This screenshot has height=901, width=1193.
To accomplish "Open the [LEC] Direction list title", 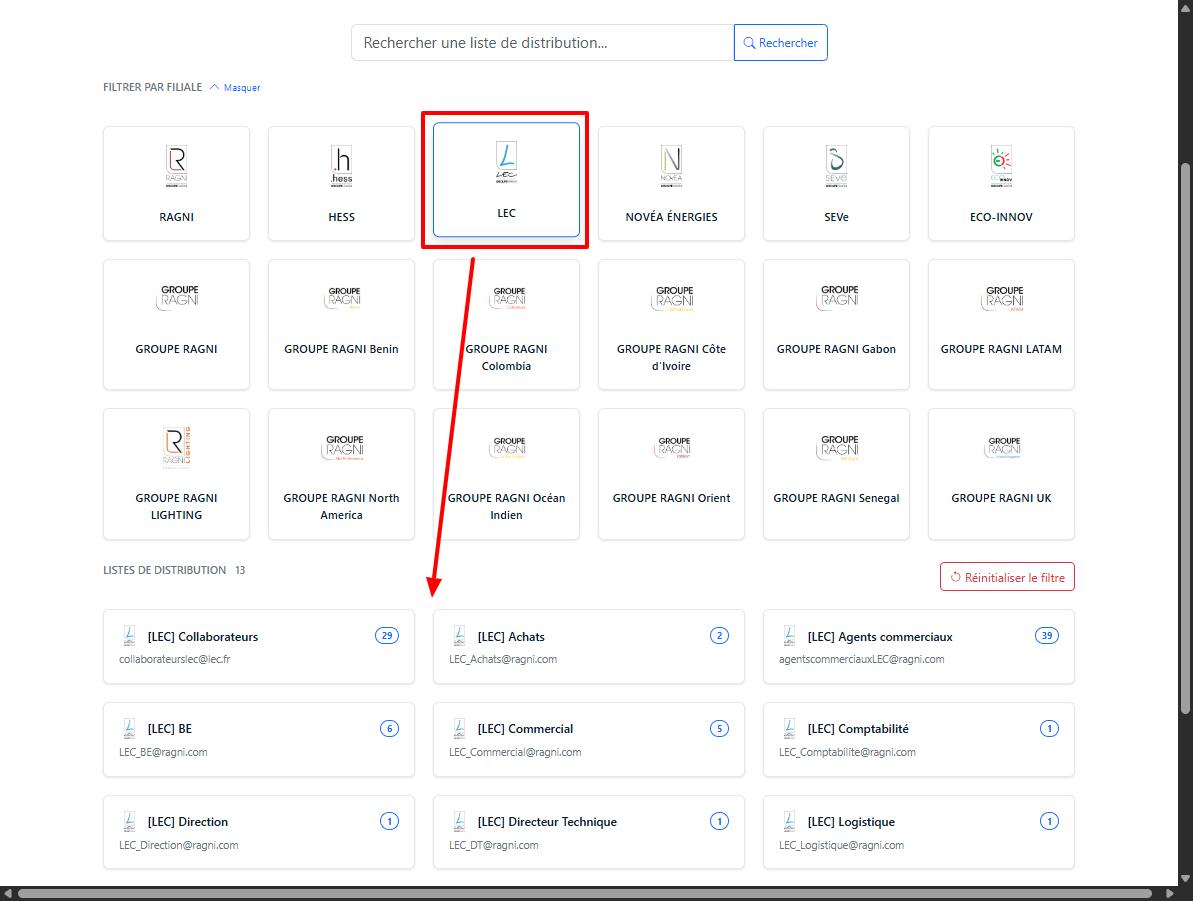I will point(188,822).
